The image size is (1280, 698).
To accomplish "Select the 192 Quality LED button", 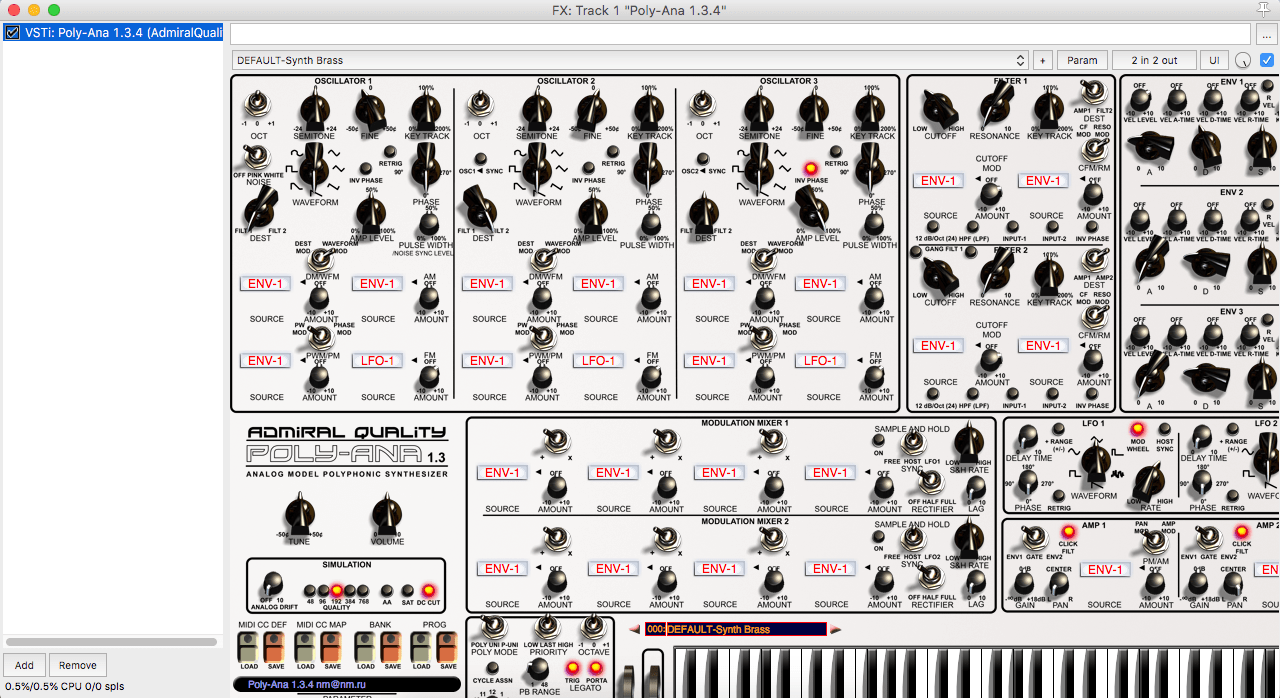I will 337,590.
